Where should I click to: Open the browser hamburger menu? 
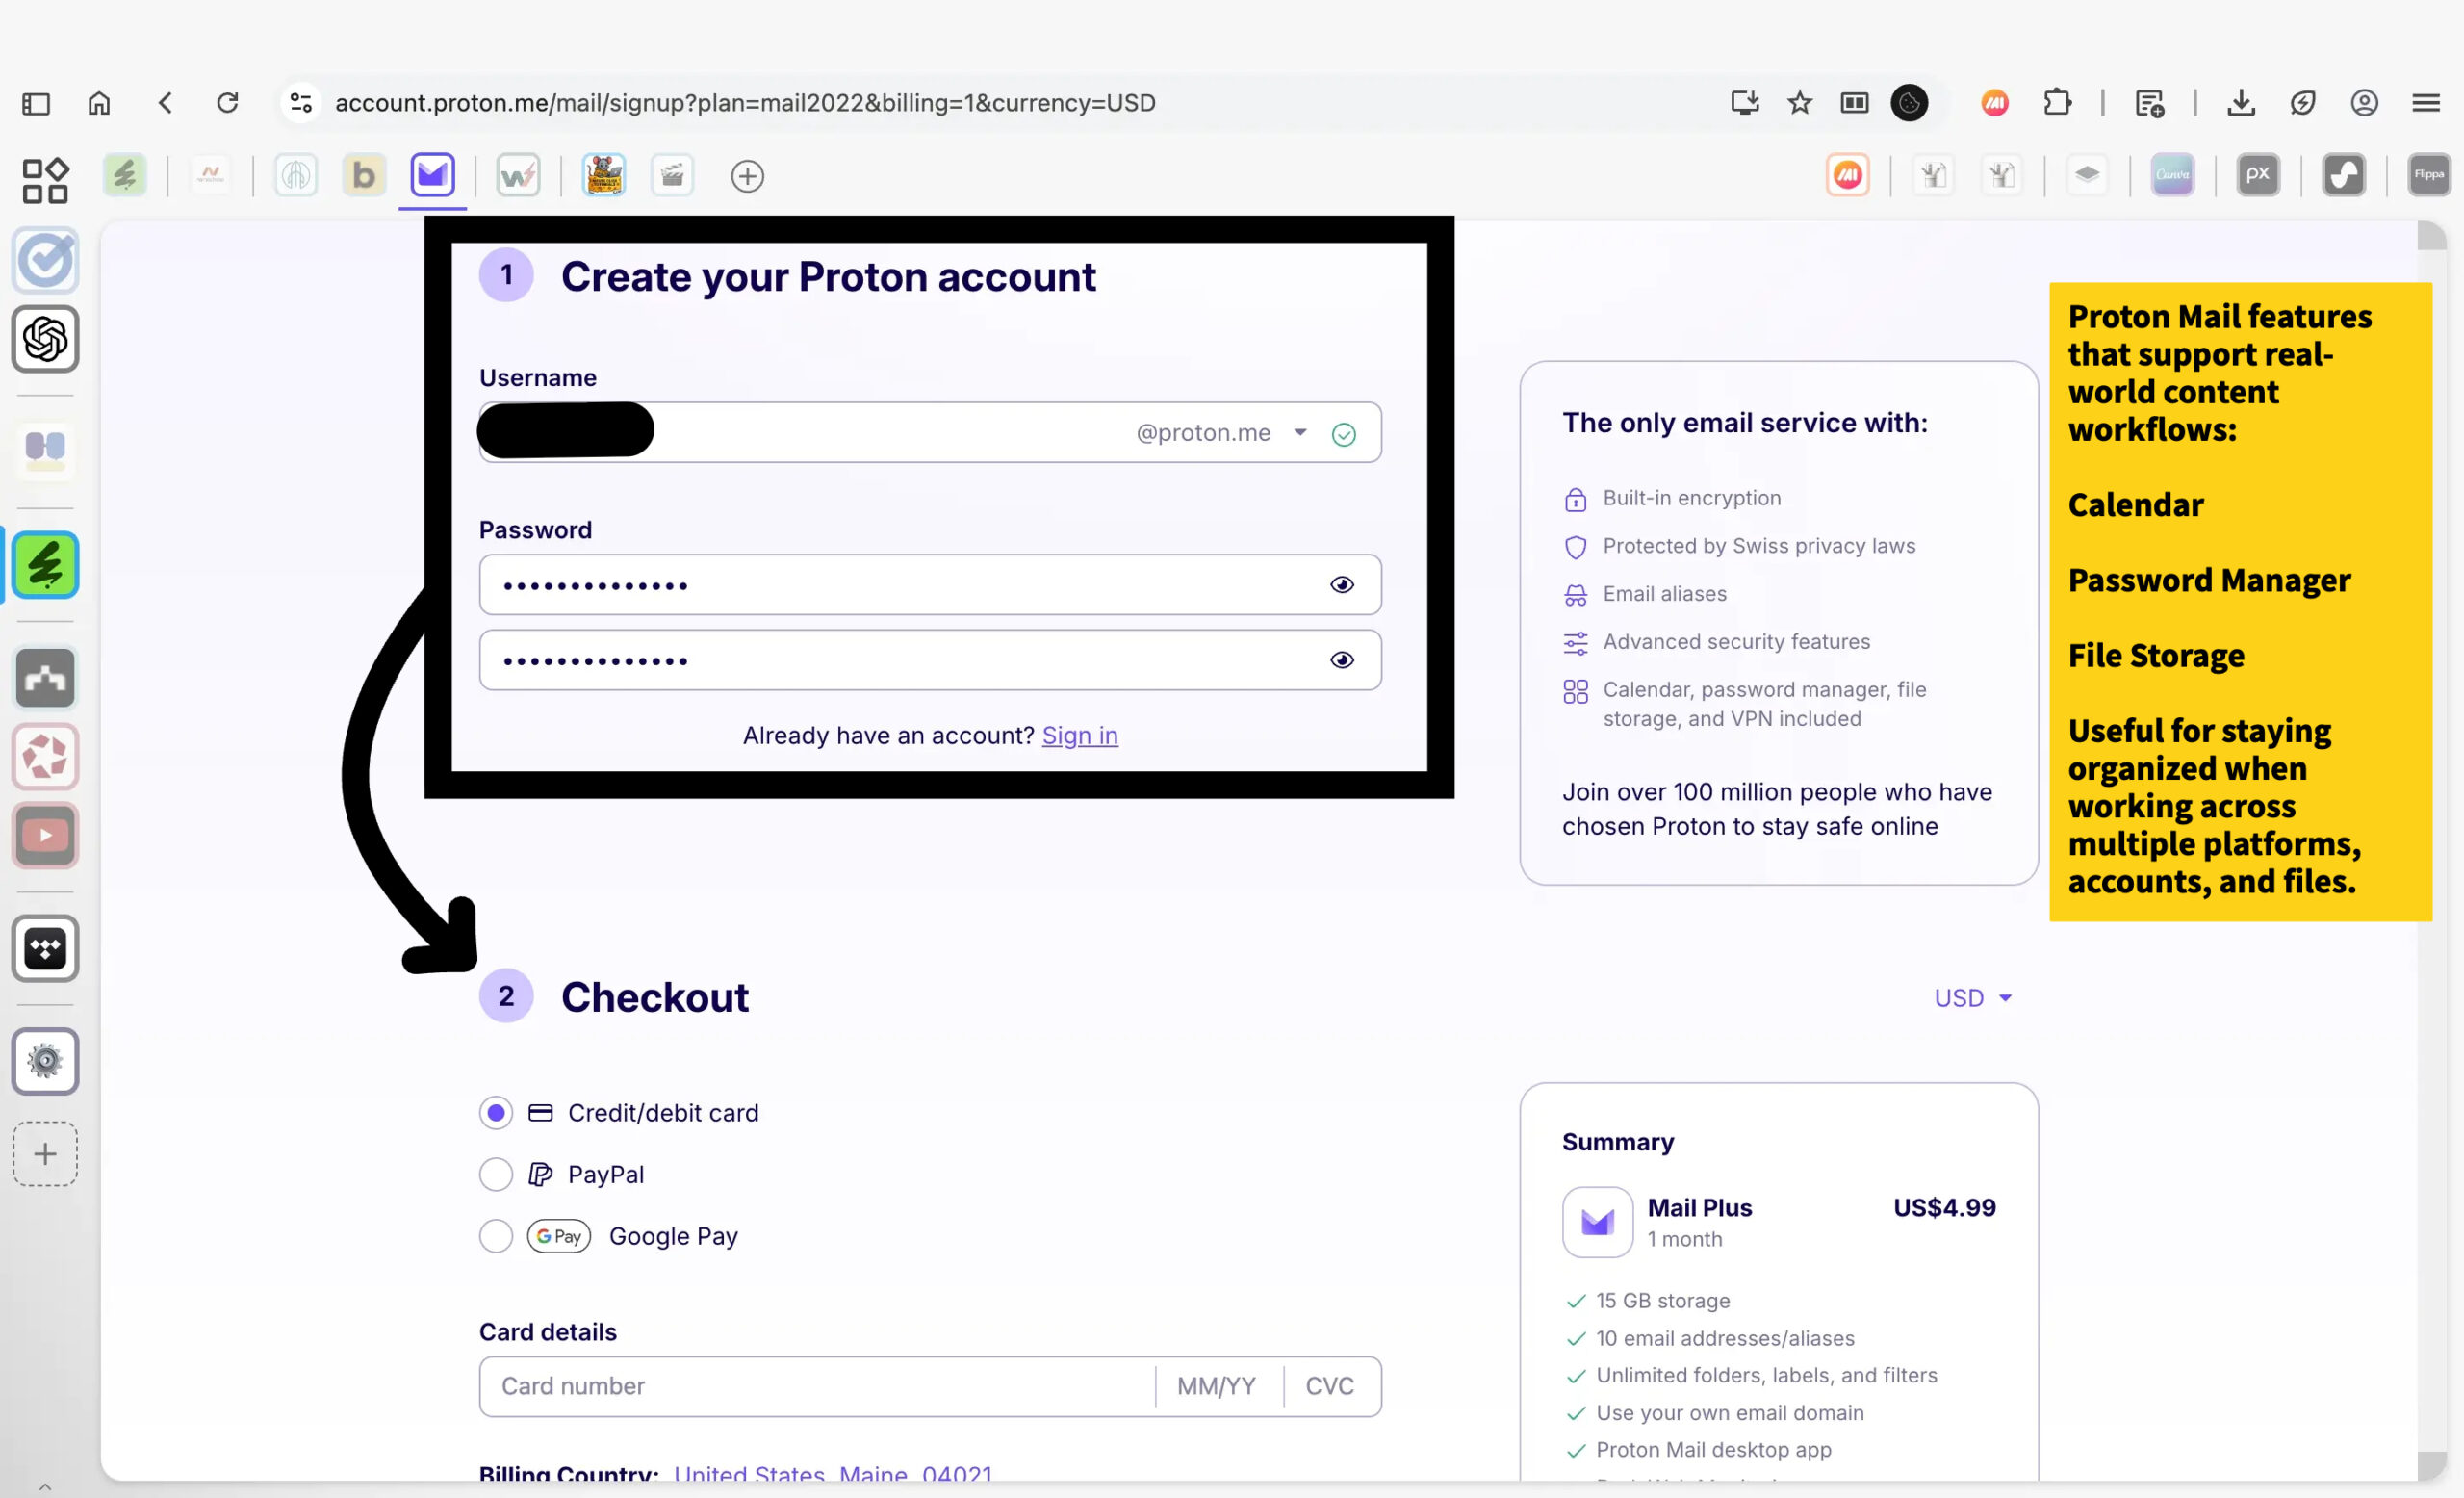pyautogui.click(x=2426, y=103)
